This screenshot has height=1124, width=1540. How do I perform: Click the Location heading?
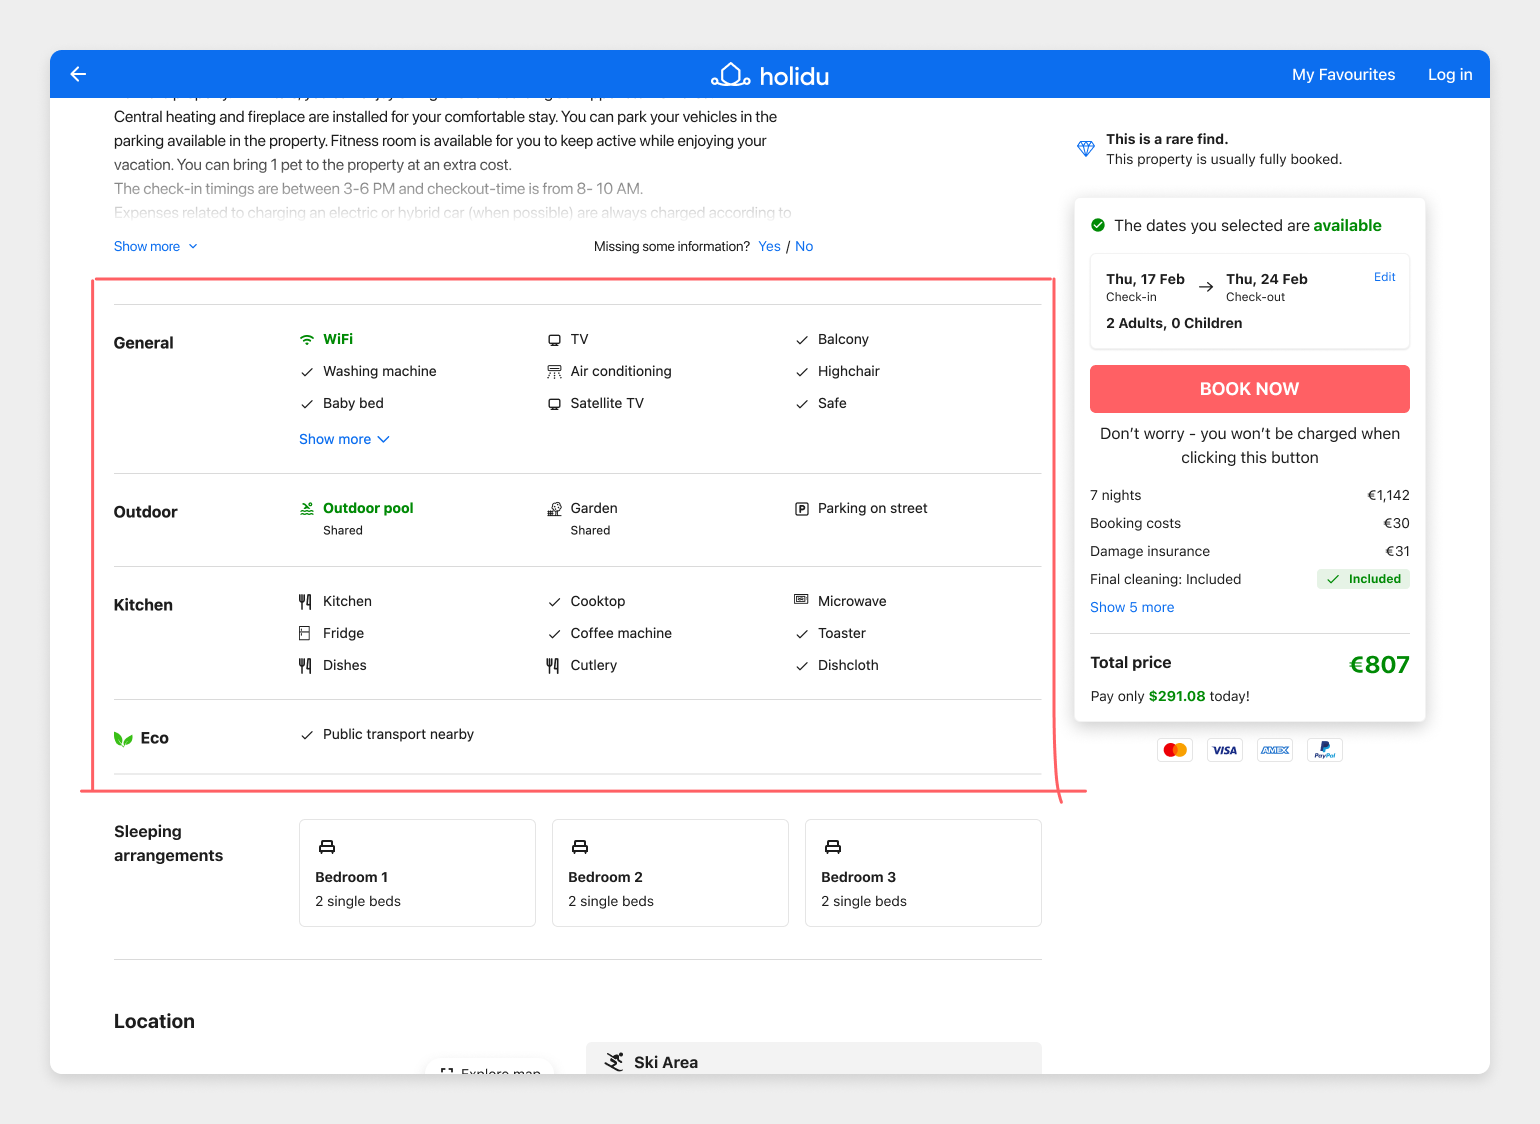(154, 1022)
